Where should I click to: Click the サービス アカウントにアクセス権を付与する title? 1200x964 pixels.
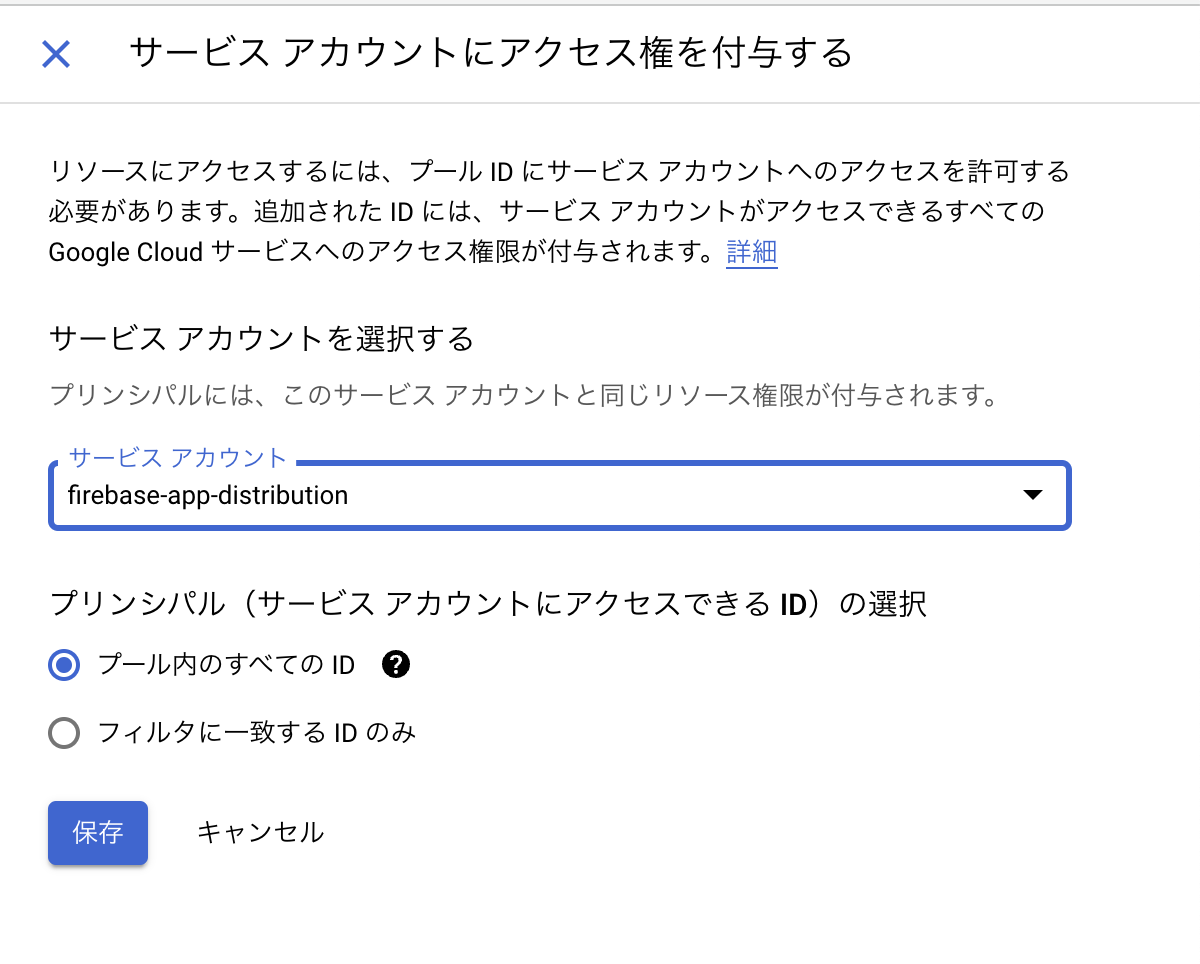(x=490, y=52)
